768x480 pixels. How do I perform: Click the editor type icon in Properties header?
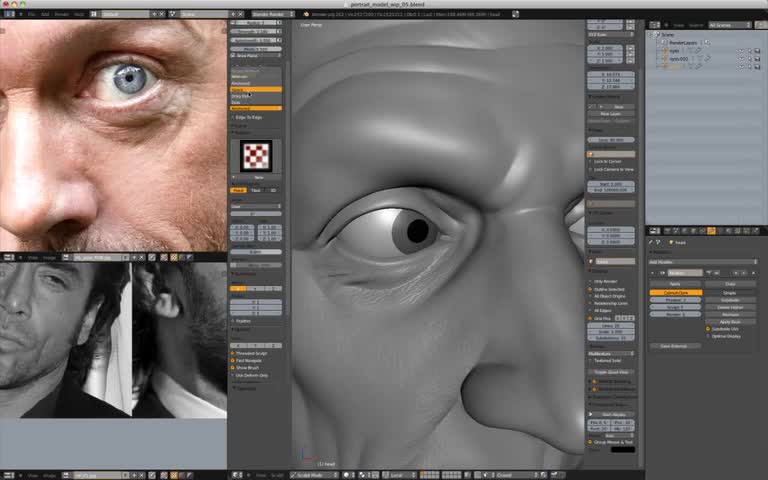point(655,231)
